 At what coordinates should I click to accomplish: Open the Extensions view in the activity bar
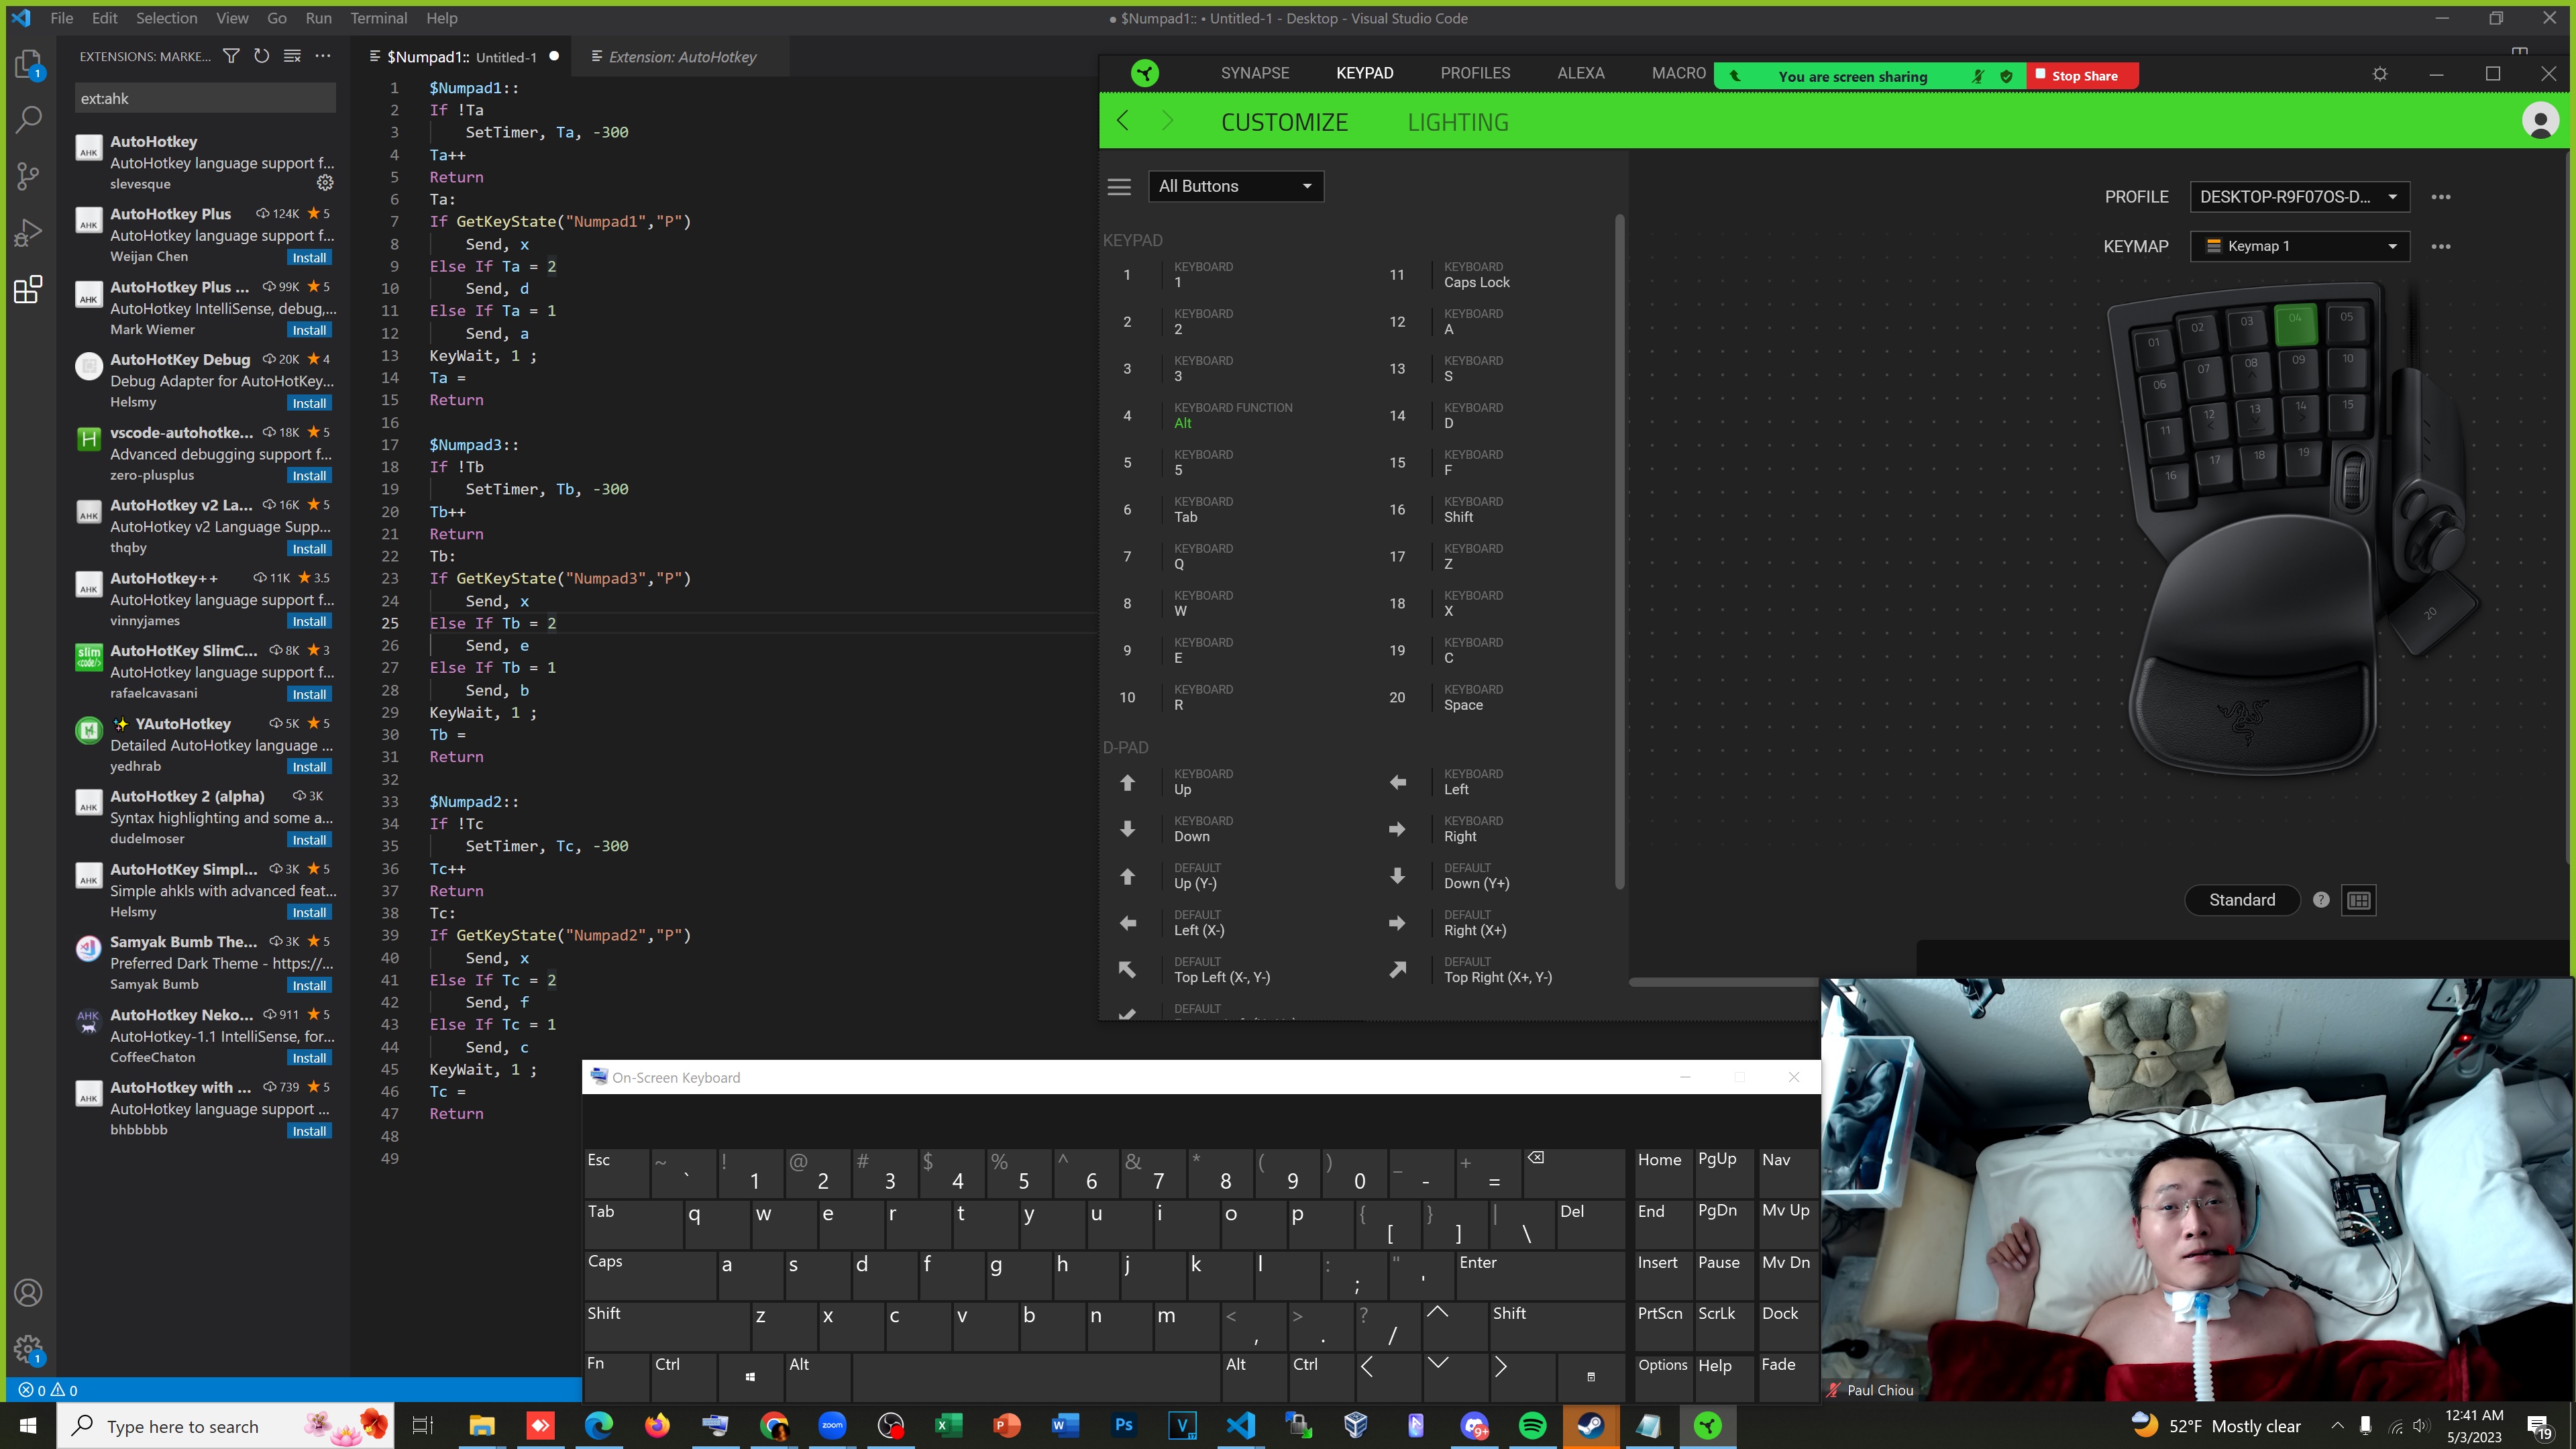click(28, 290)
